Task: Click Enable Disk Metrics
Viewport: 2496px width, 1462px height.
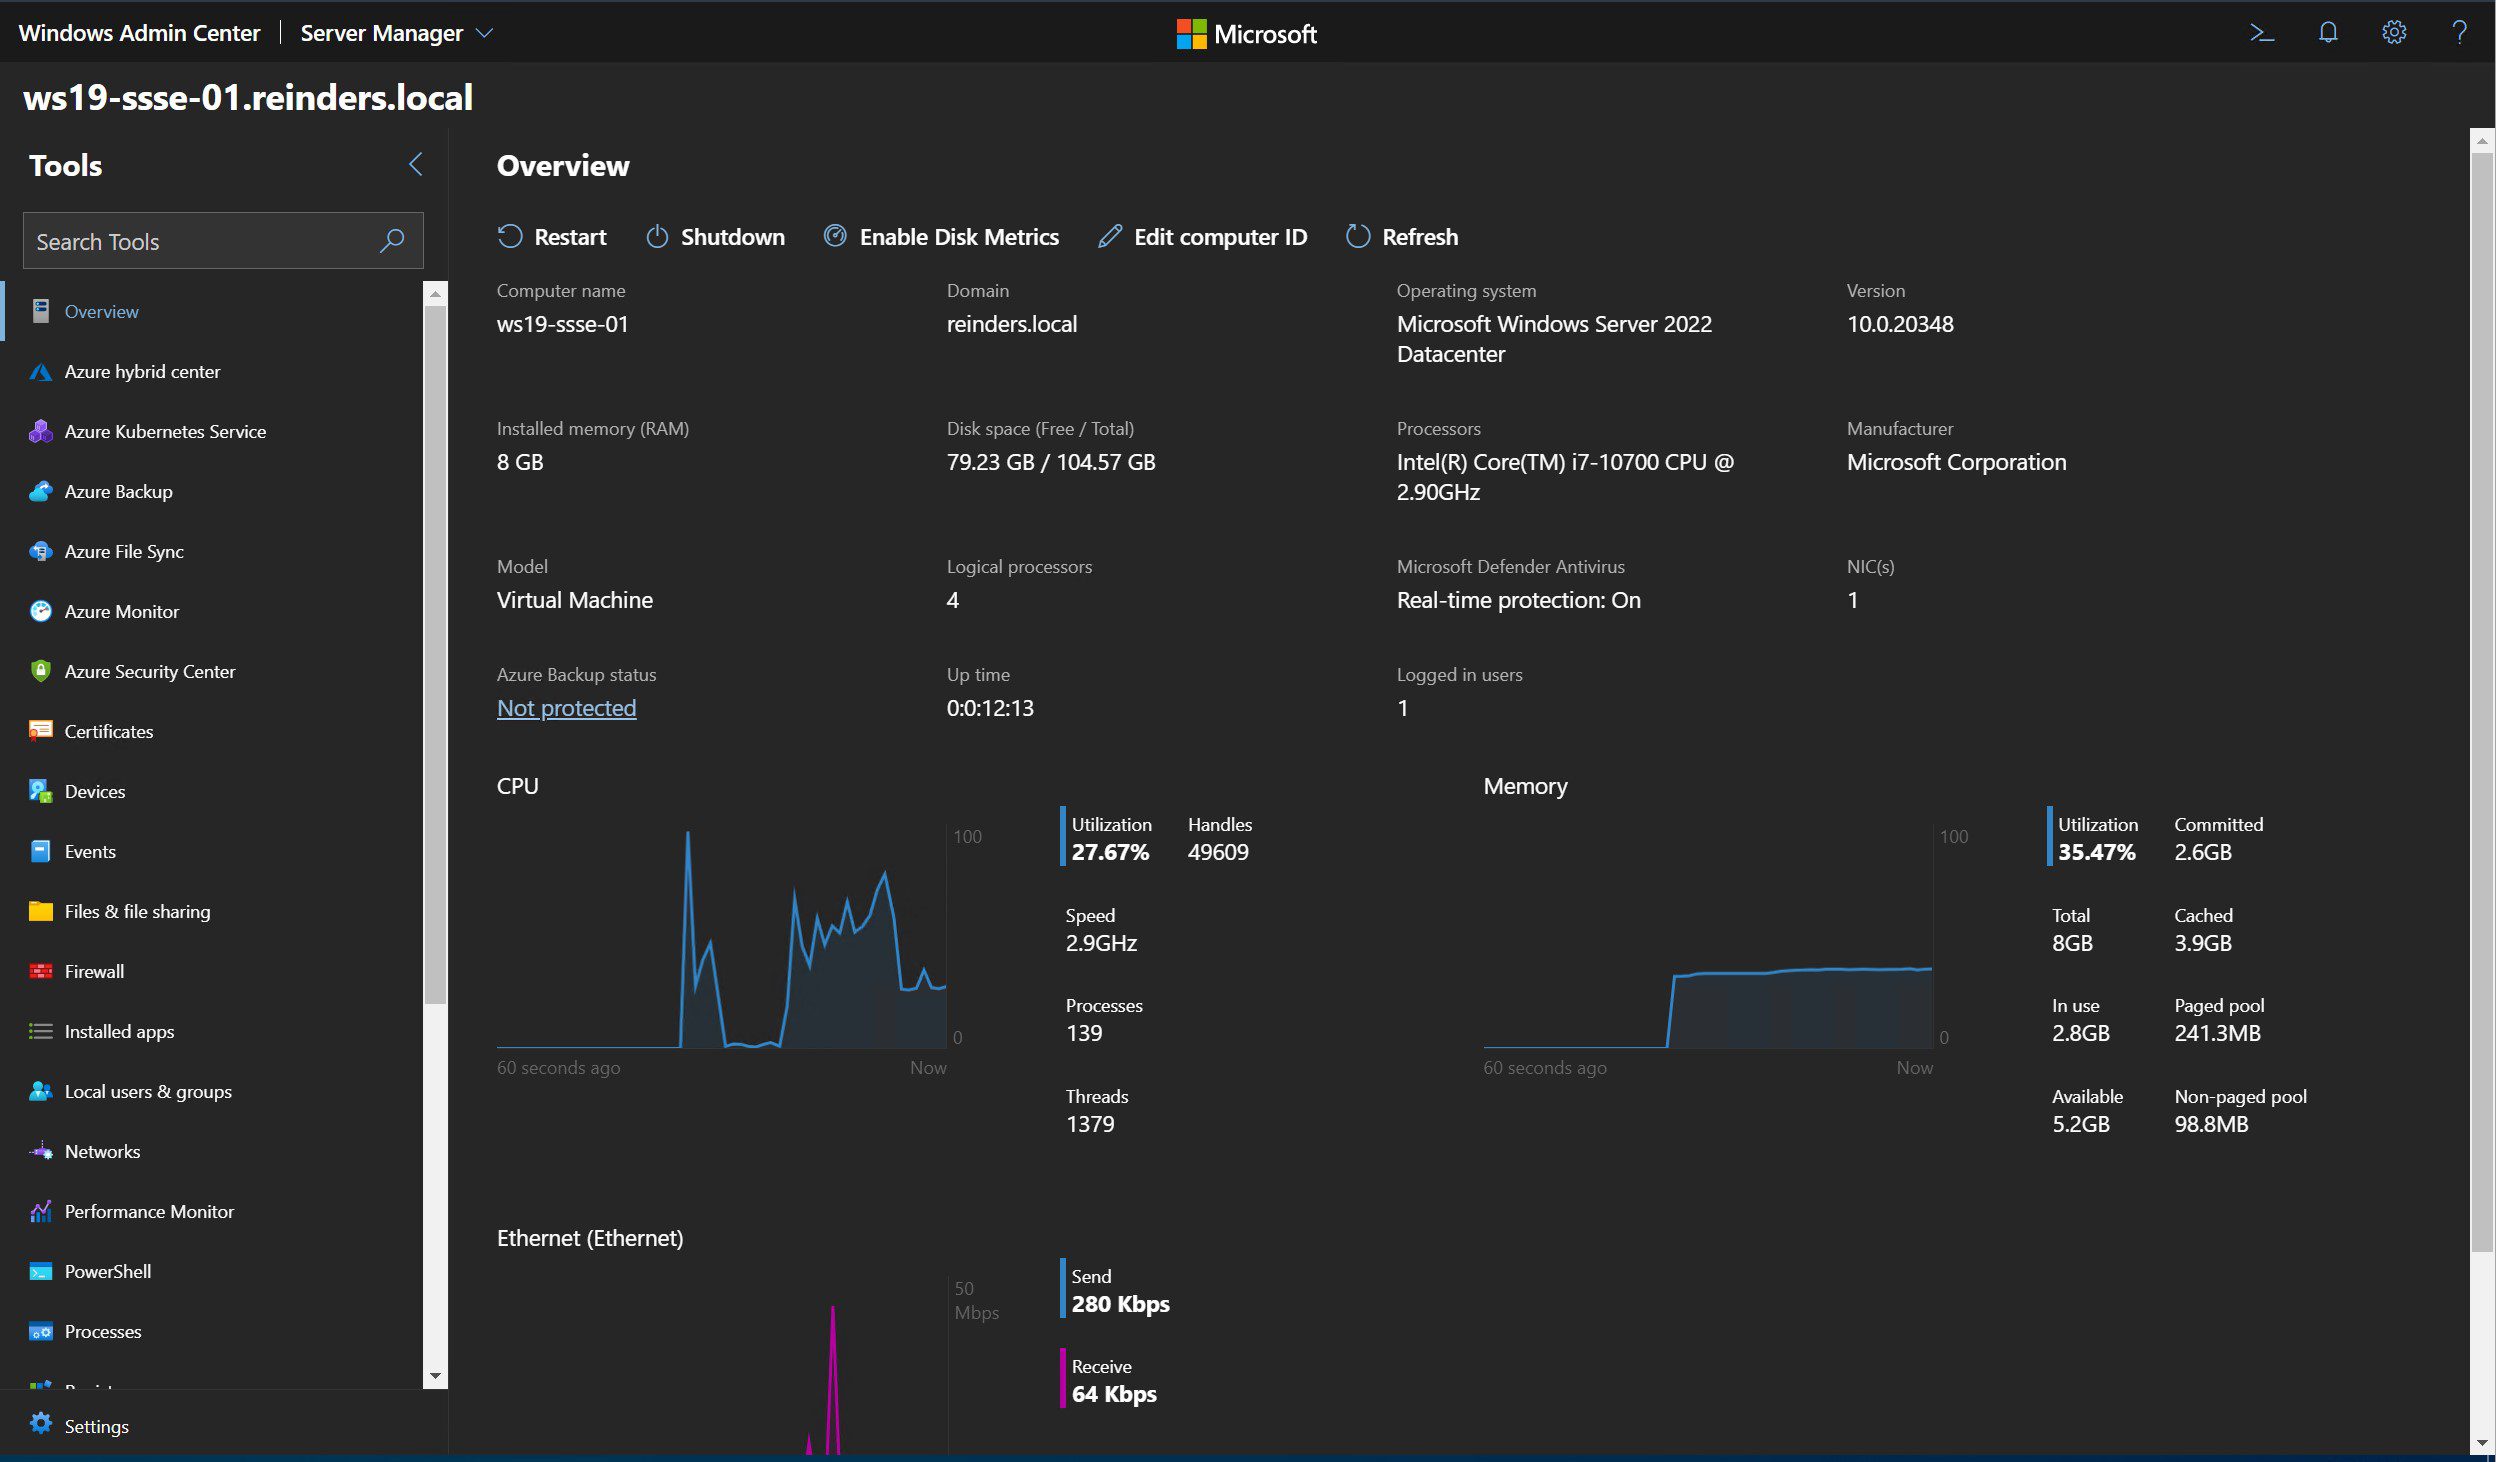Action: pyautogui.click(x=941, y=237)
